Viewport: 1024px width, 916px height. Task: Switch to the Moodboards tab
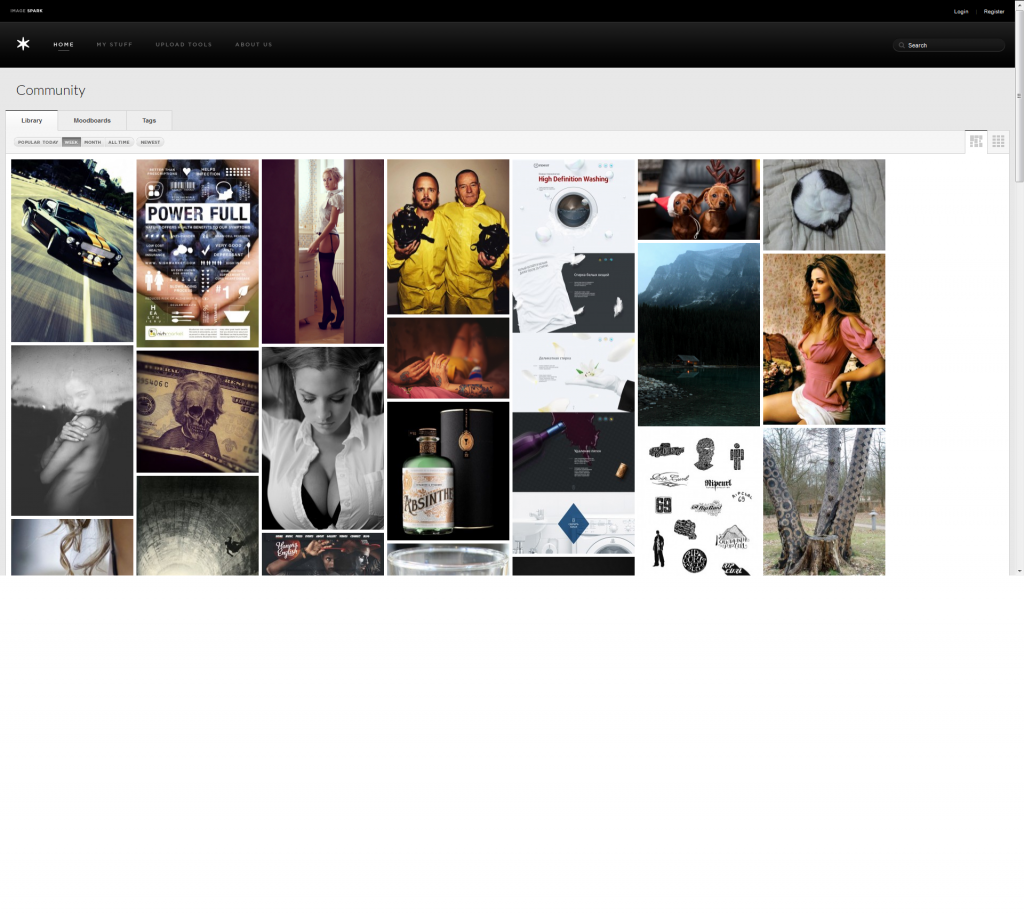92,120
